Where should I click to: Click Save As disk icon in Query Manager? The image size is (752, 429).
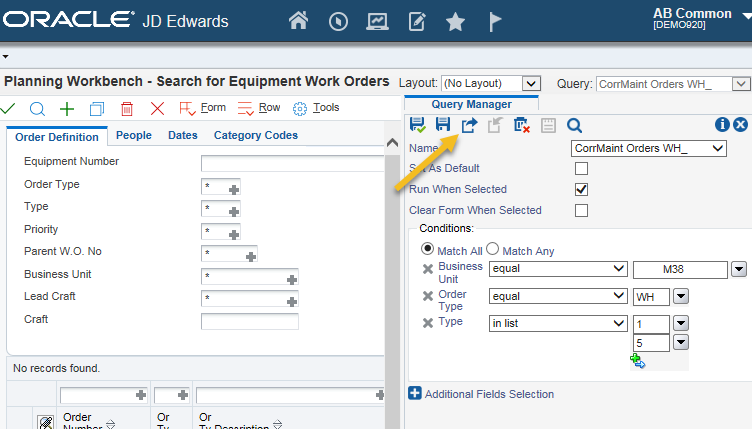443,125
